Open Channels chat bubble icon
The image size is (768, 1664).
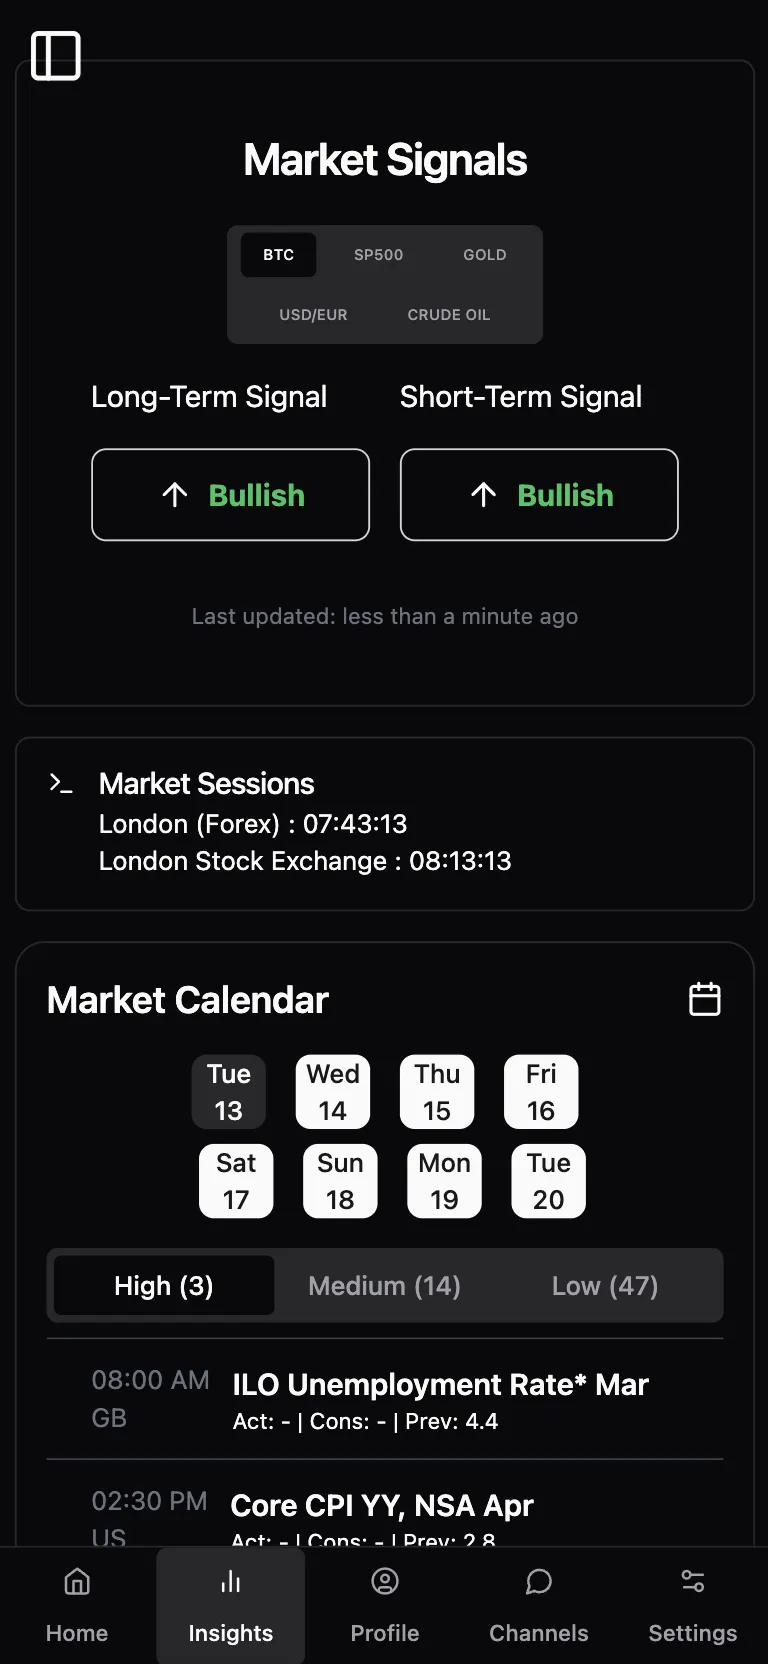[539, 1582]
